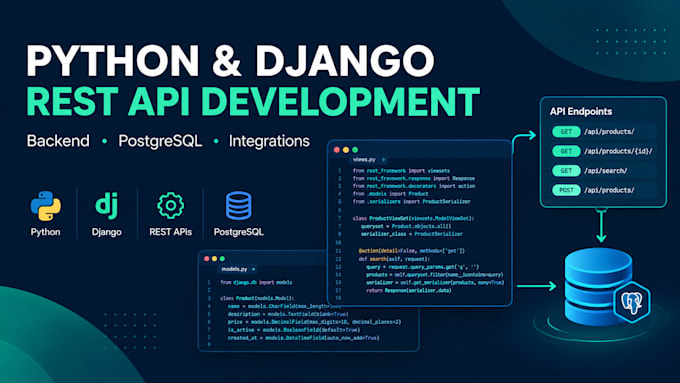Click the large blue database cylinder
Screen dimensions: 680x383
click(598, 286)
